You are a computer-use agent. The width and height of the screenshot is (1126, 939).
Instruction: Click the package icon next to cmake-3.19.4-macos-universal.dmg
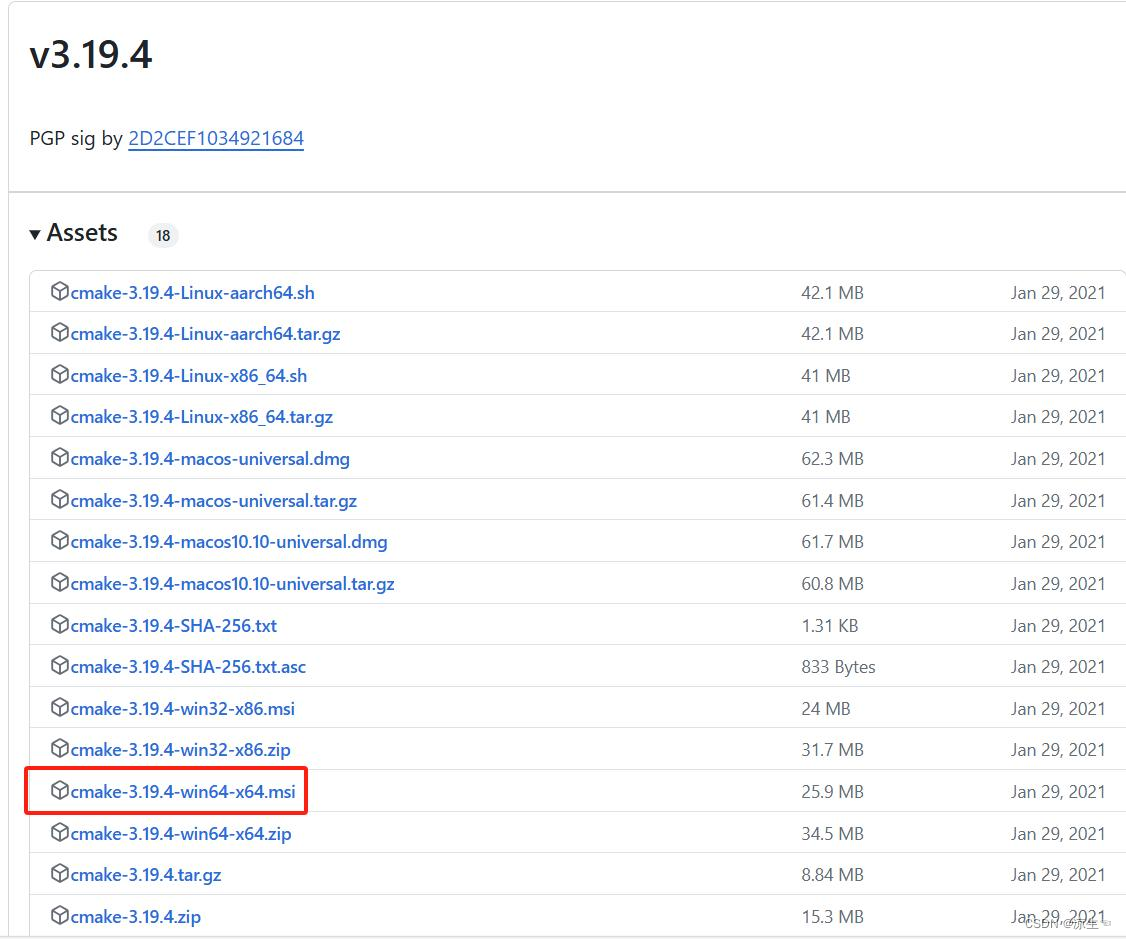(60, 458)
